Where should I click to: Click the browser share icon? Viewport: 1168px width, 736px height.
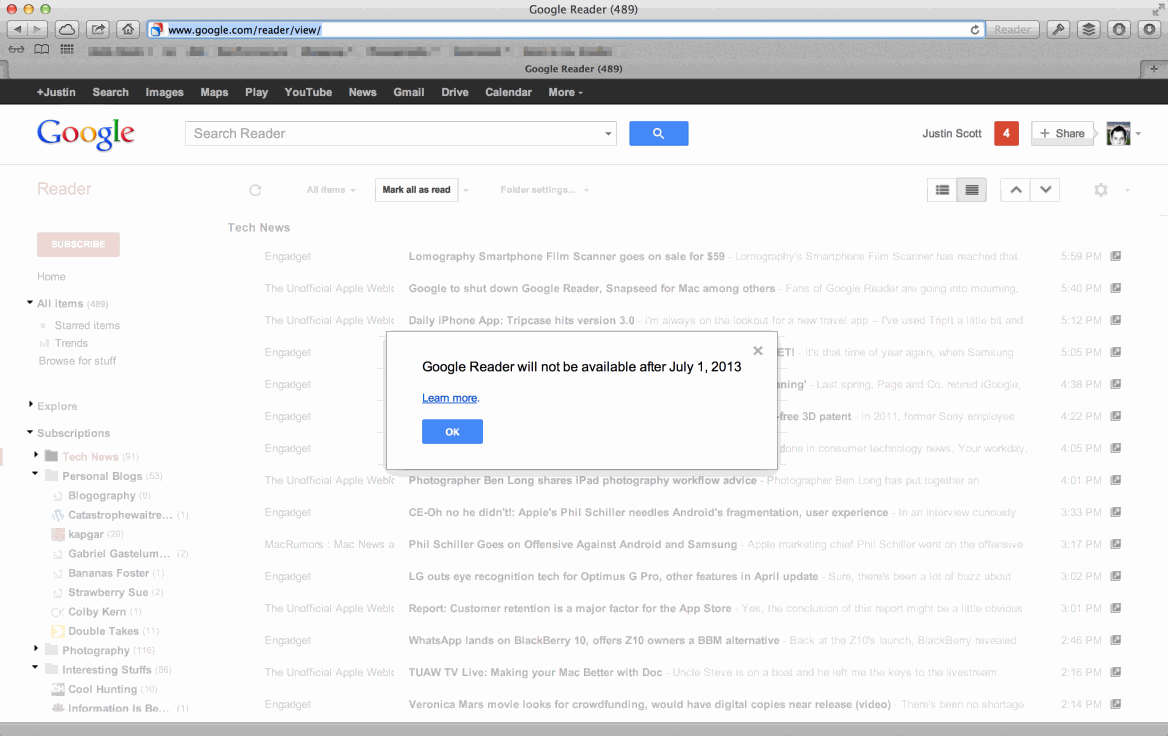98,29
